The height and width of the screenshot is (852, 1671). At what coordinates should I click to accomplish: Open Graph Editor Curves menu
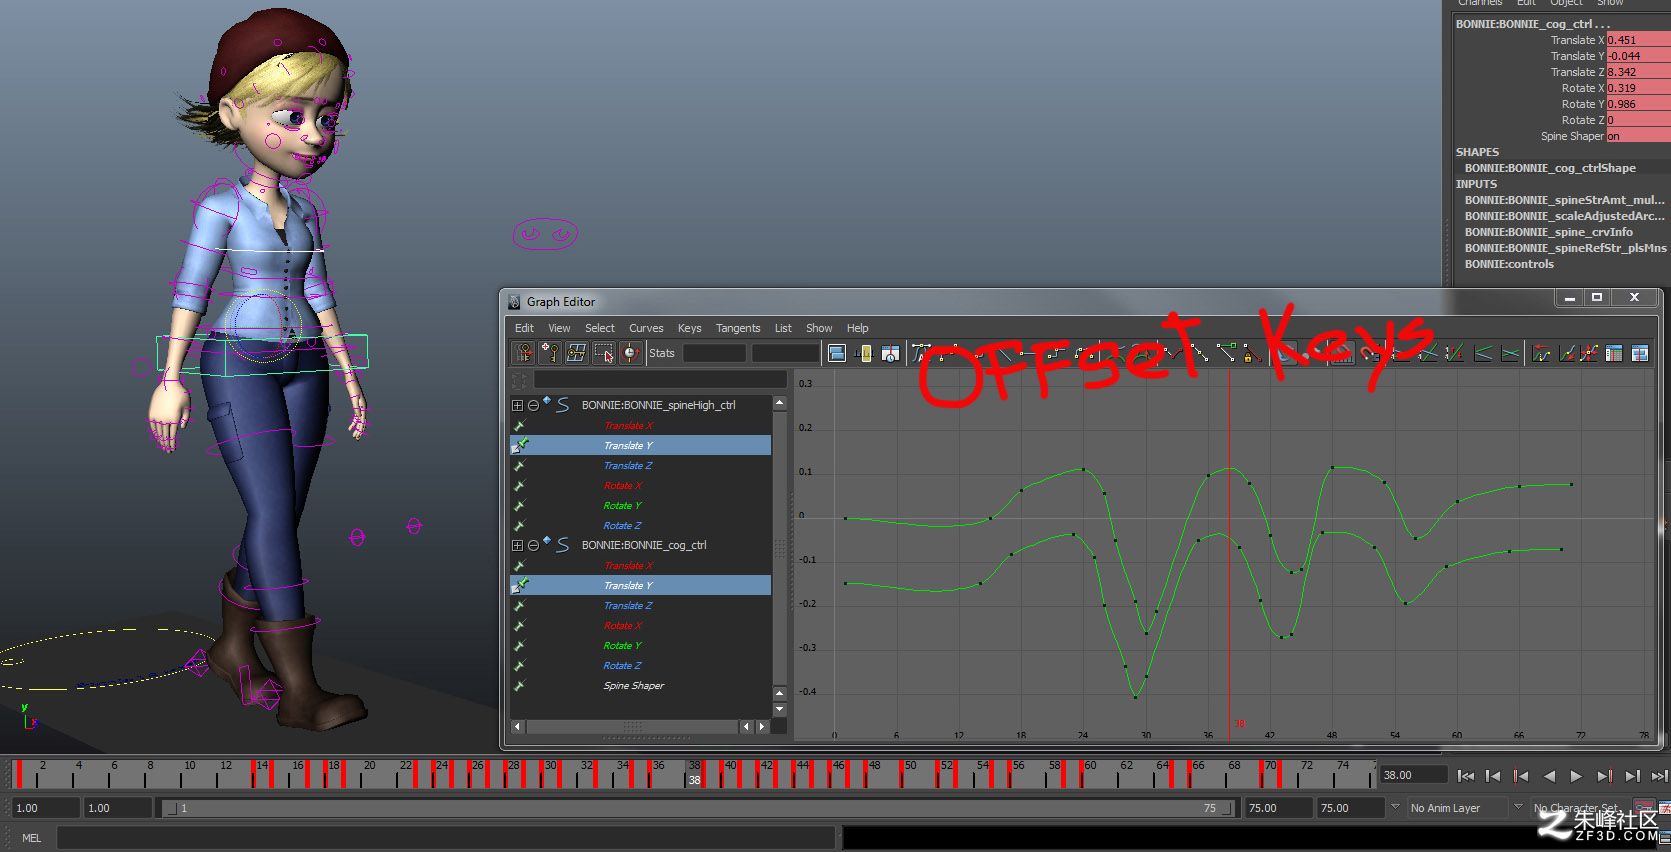coord(646,328)
